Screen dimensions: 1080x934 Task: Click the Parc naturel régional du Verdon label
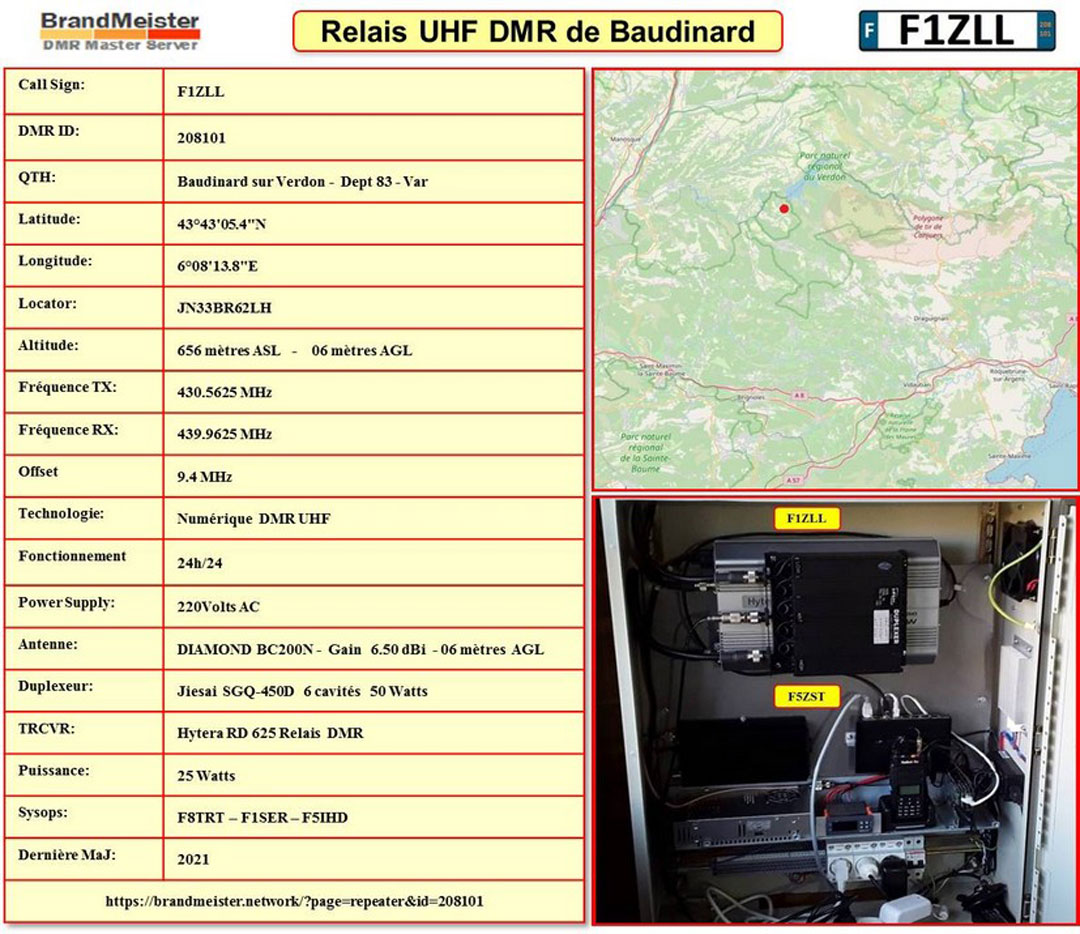[823, 167]
